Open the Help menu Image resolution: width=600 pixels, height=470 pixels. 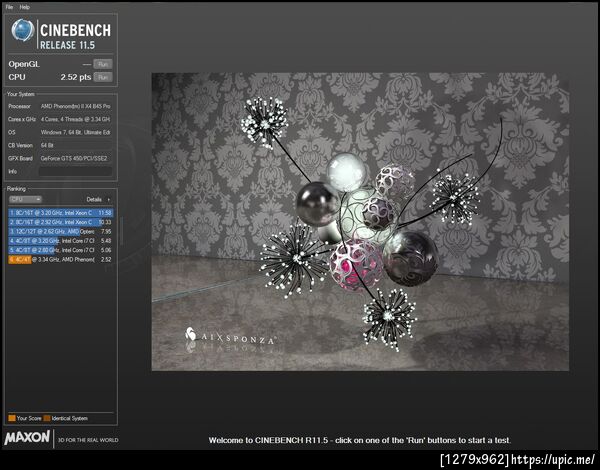tap(24, 7)
